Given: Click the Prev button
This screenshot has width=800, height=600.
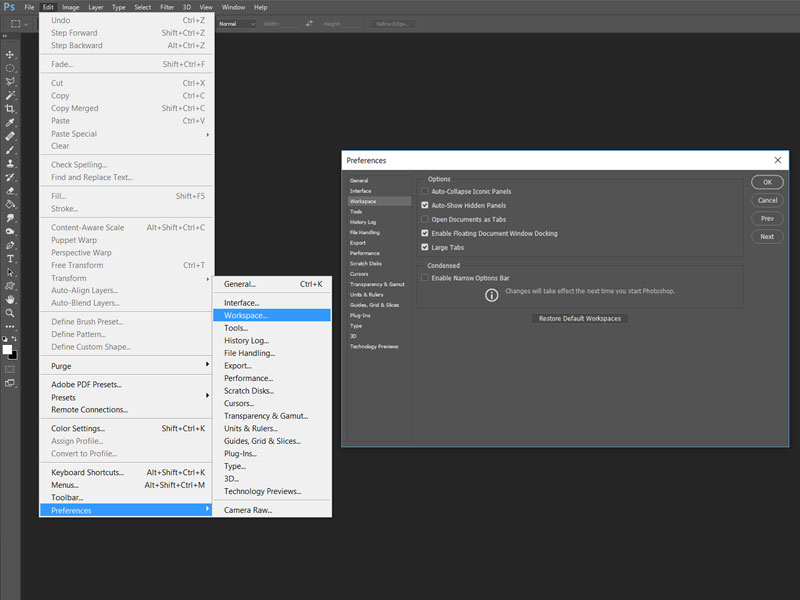Looking at the screenshot, I should (767, 218).
